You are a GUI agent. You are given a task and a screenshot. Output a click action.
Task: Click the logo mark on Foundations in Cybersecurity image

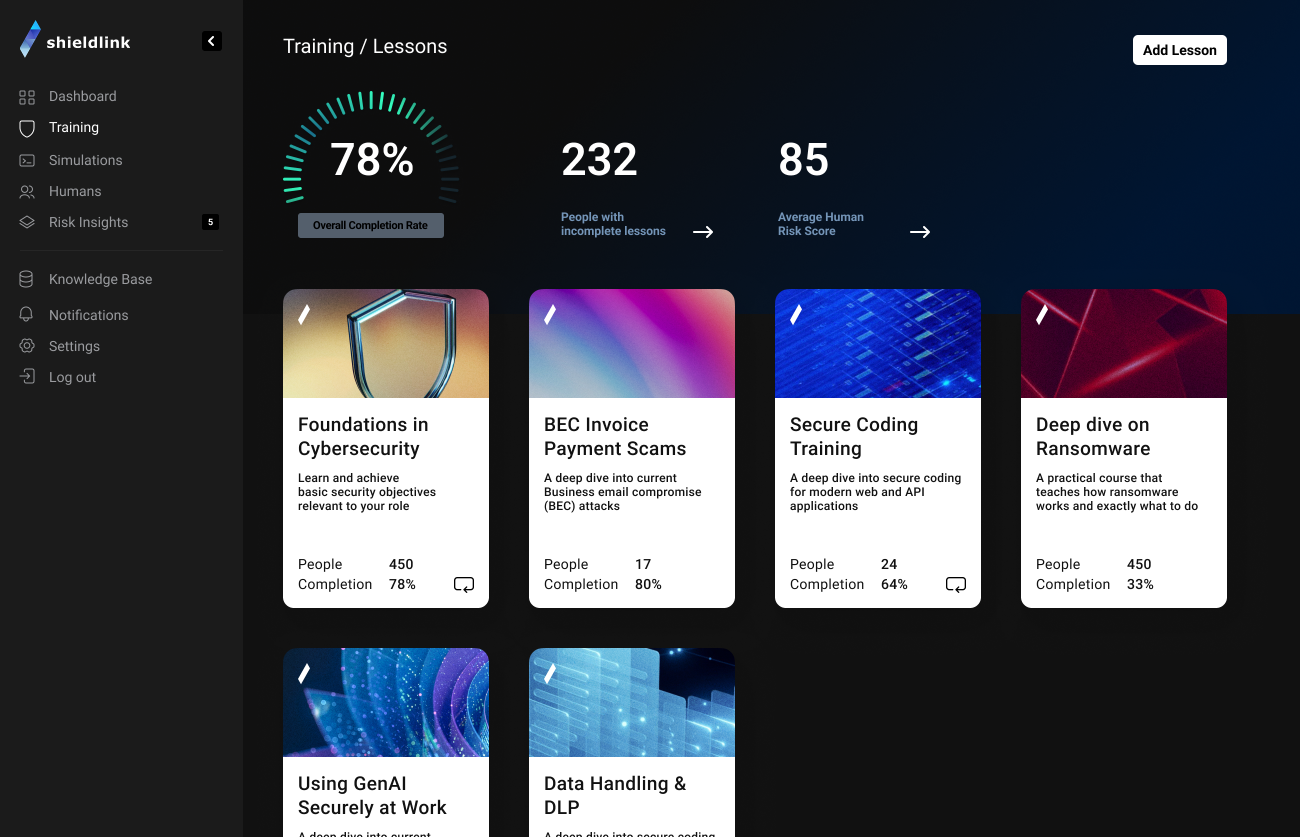[x=304, y=315]
